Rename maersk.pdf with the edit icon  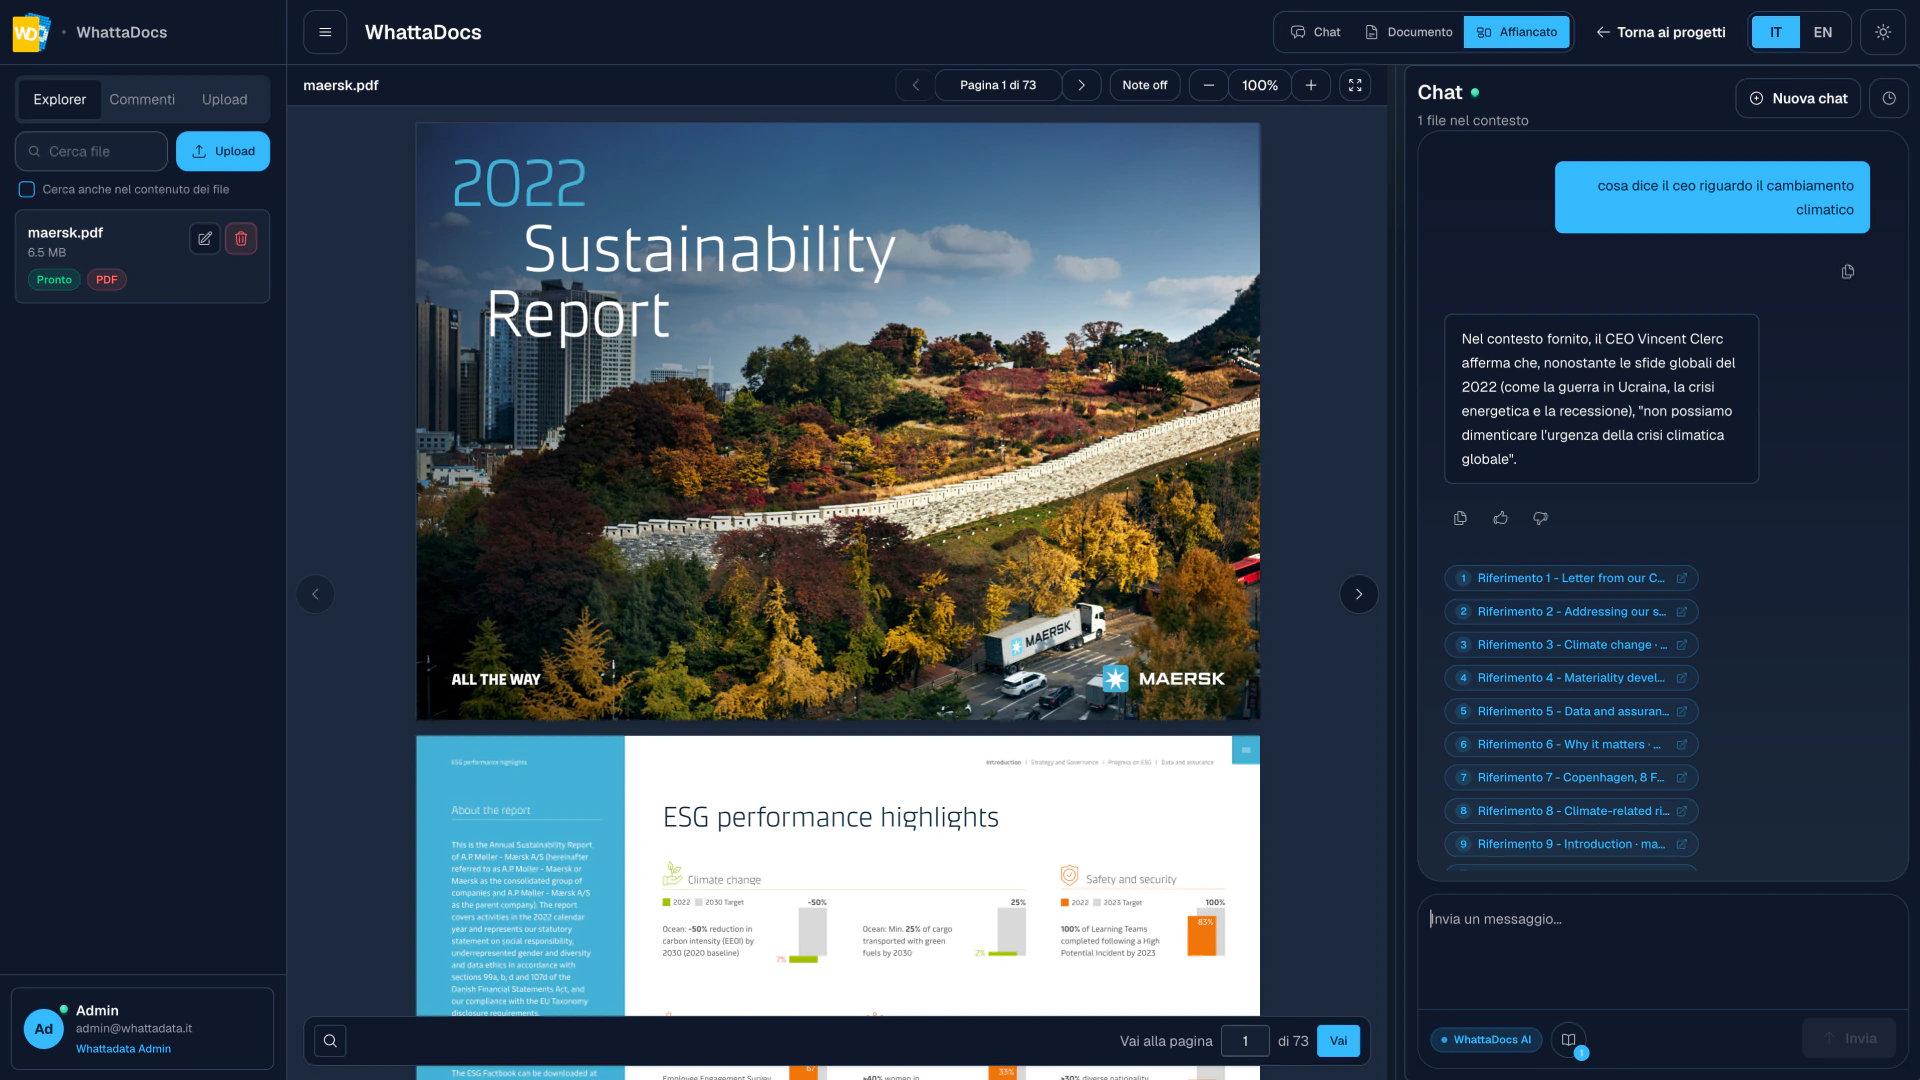[x=205, y=238]
